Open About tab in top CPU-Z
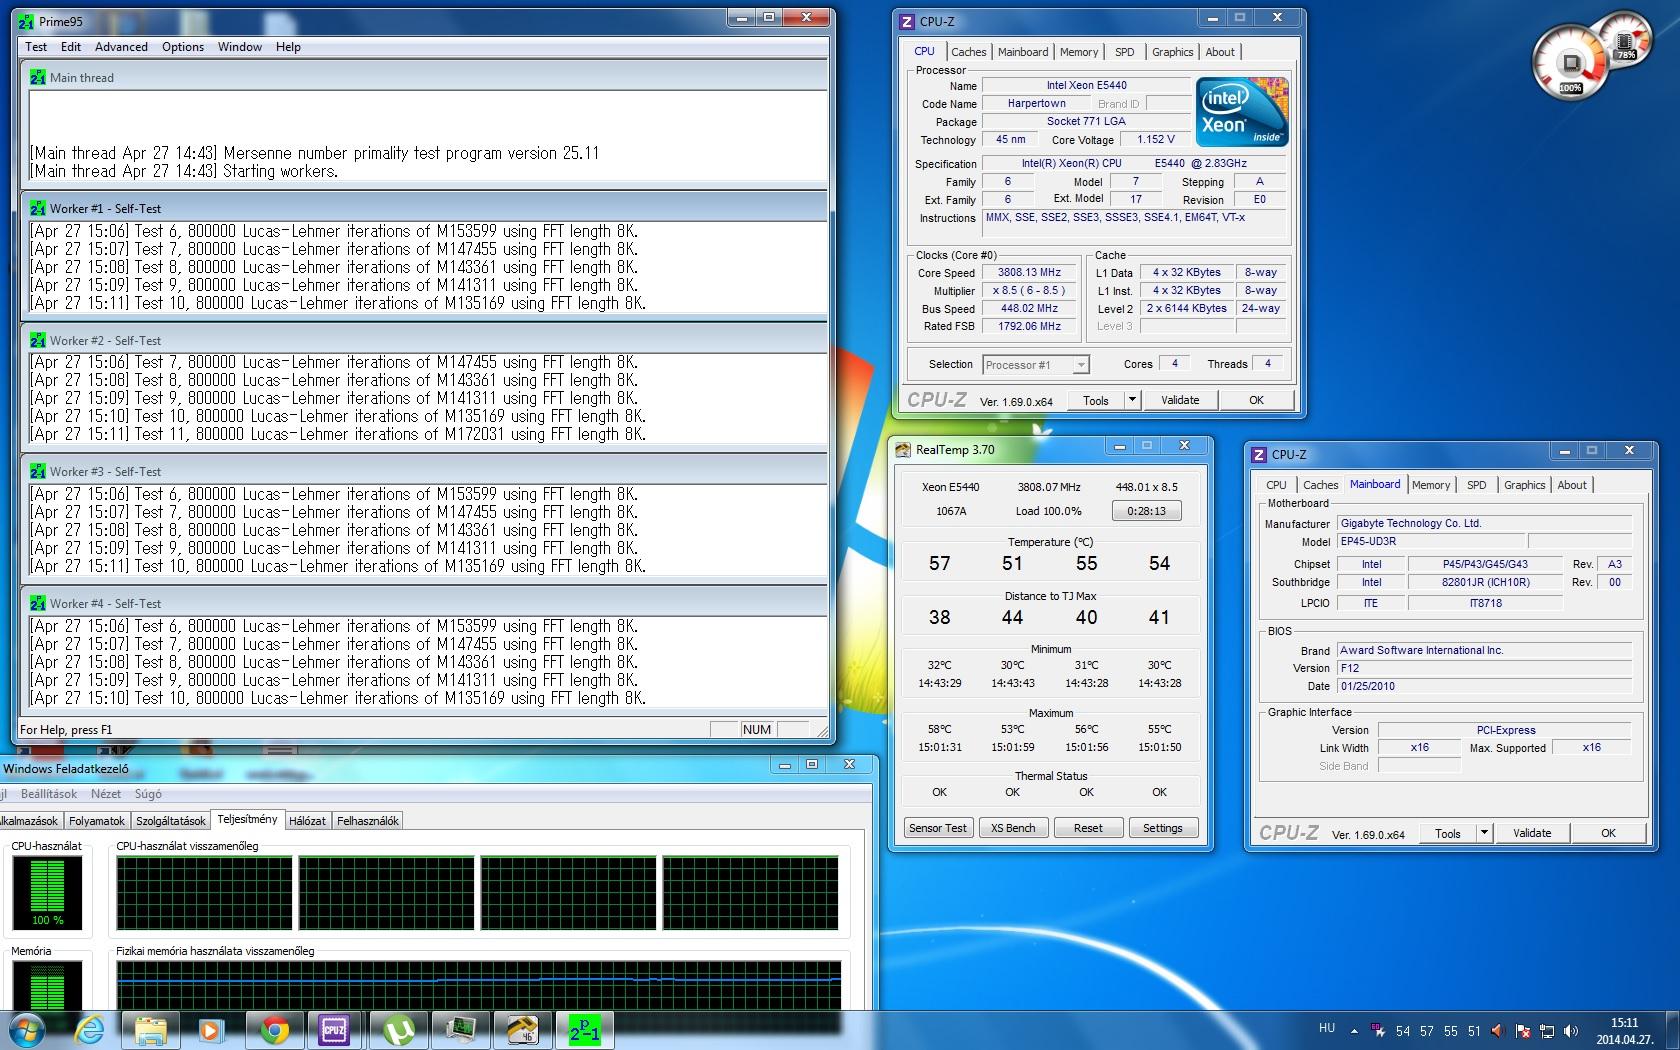Image resolution: width=1680 pixels, height=1050 pixels. 1220,52
